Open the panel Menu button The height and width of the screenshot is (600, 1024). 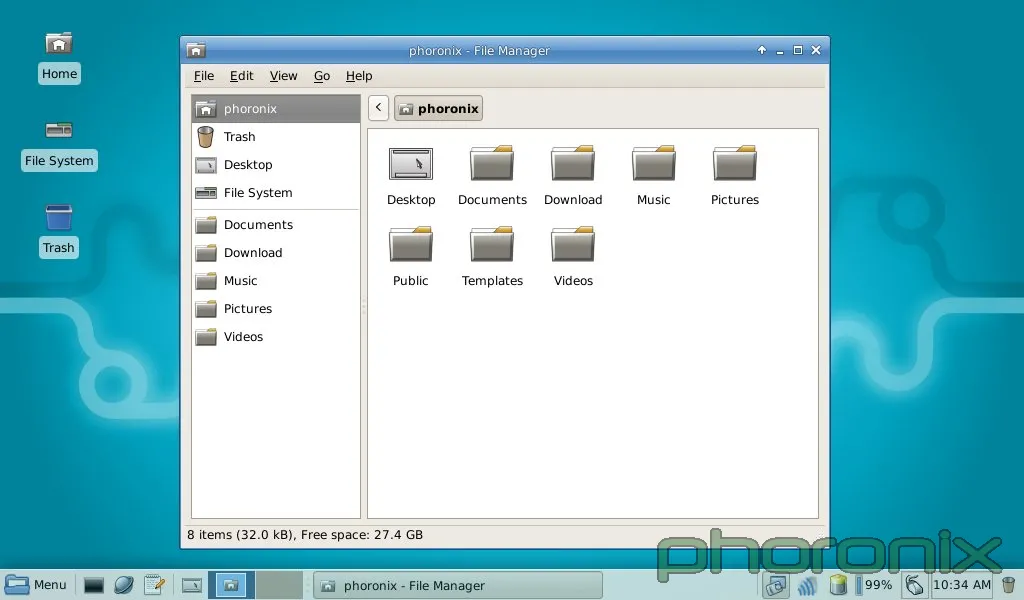pyautogui.click(x=36, y=585)
